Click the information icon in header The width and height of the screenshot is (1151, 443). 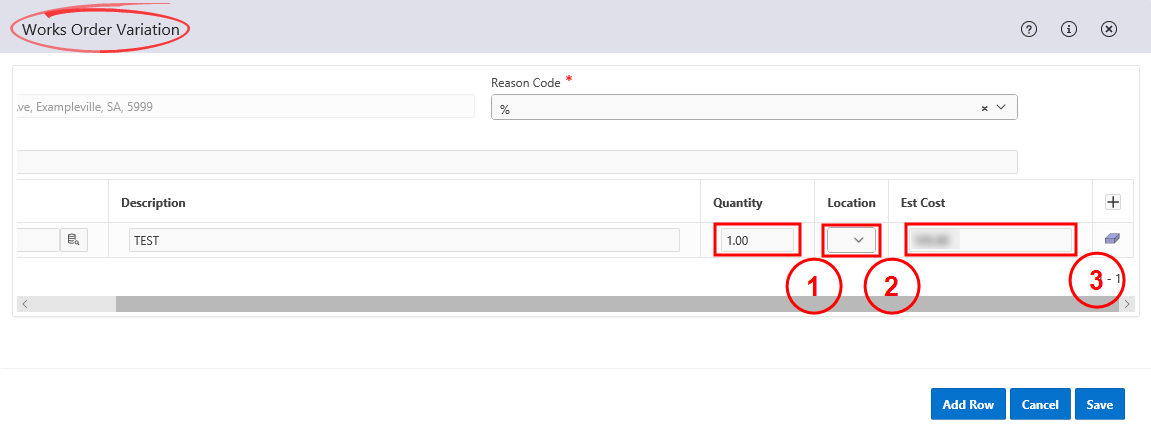(1068, 29)
